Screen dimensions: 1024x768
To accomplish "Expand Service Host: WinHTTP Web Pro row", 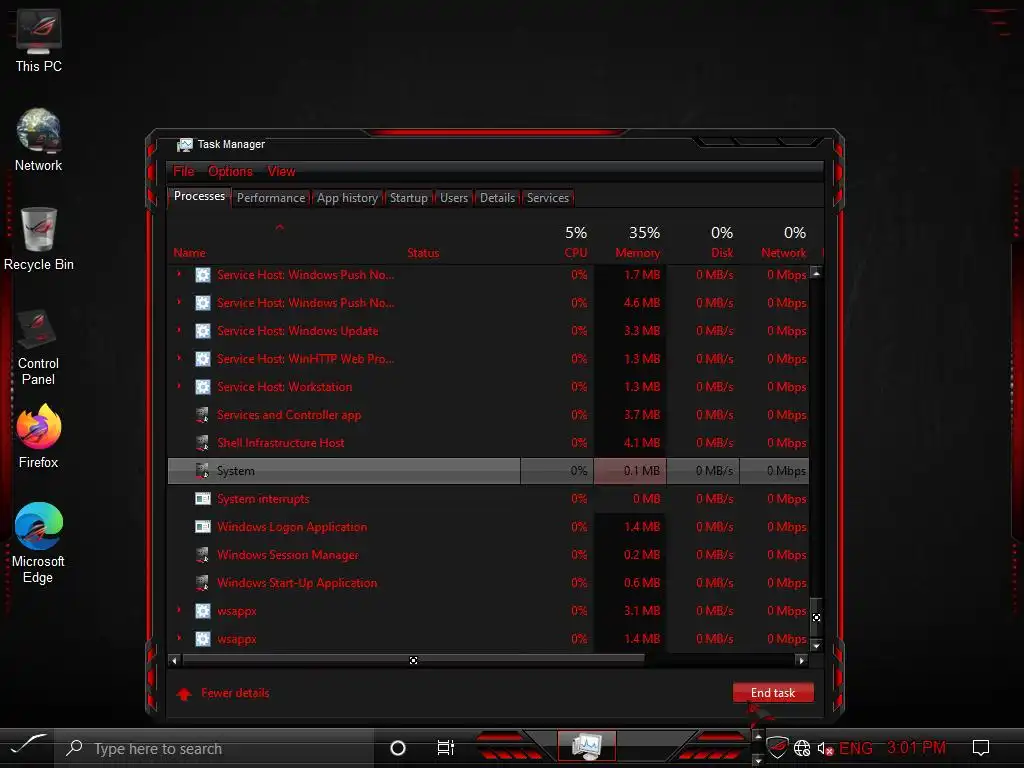I will point(179,359).
